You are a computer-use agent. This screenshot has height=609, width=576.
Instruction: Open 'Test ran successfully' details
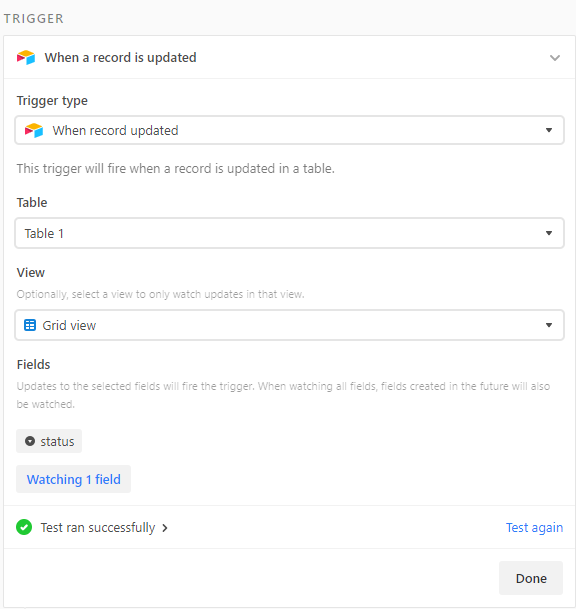98,527
